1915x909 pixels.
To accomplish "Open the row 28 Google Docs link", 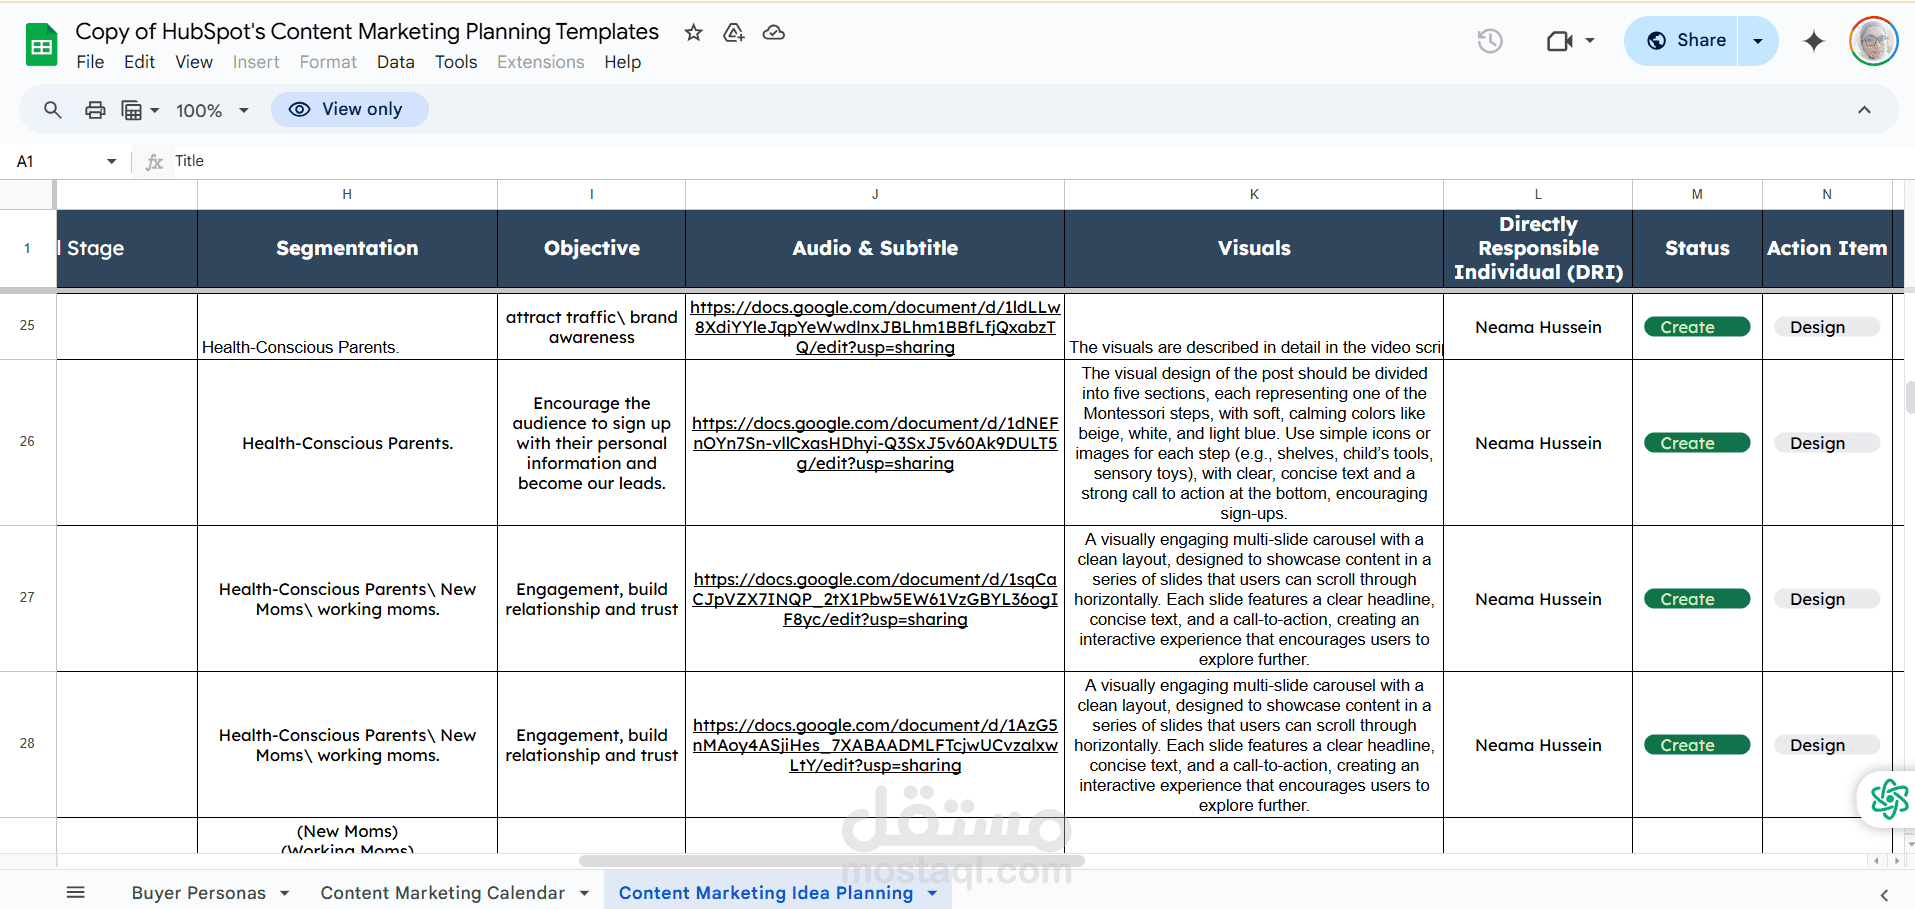I will [x=875, y=745].
